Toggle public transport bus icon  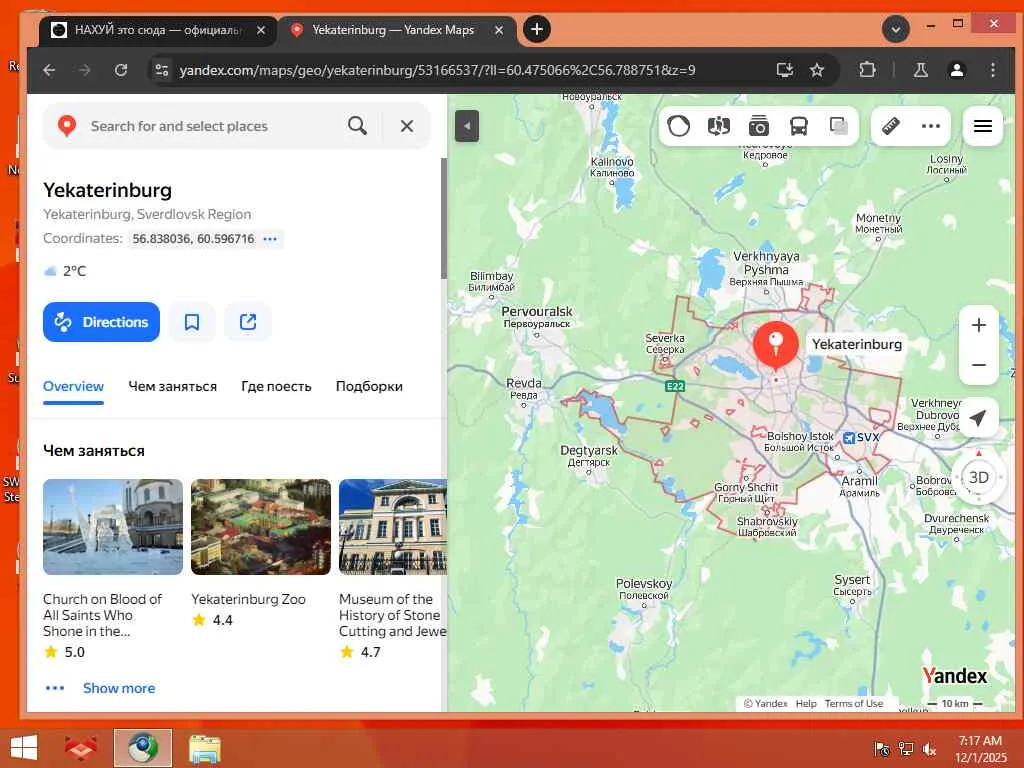point(799,125)
